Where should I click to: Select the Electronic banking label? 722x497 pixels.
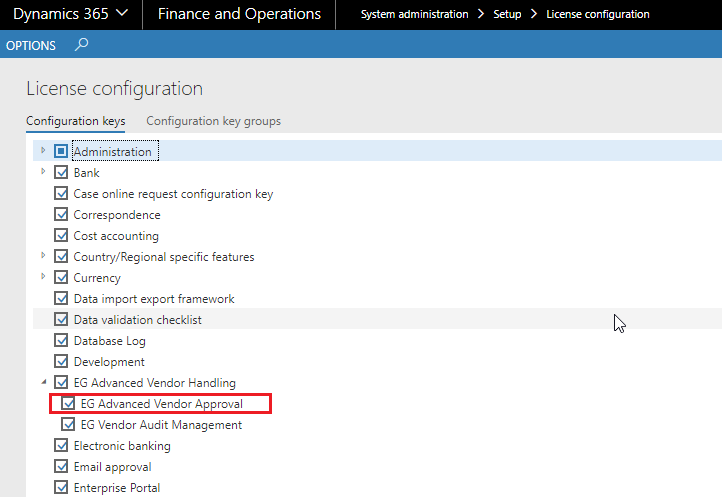click(122, 446)
